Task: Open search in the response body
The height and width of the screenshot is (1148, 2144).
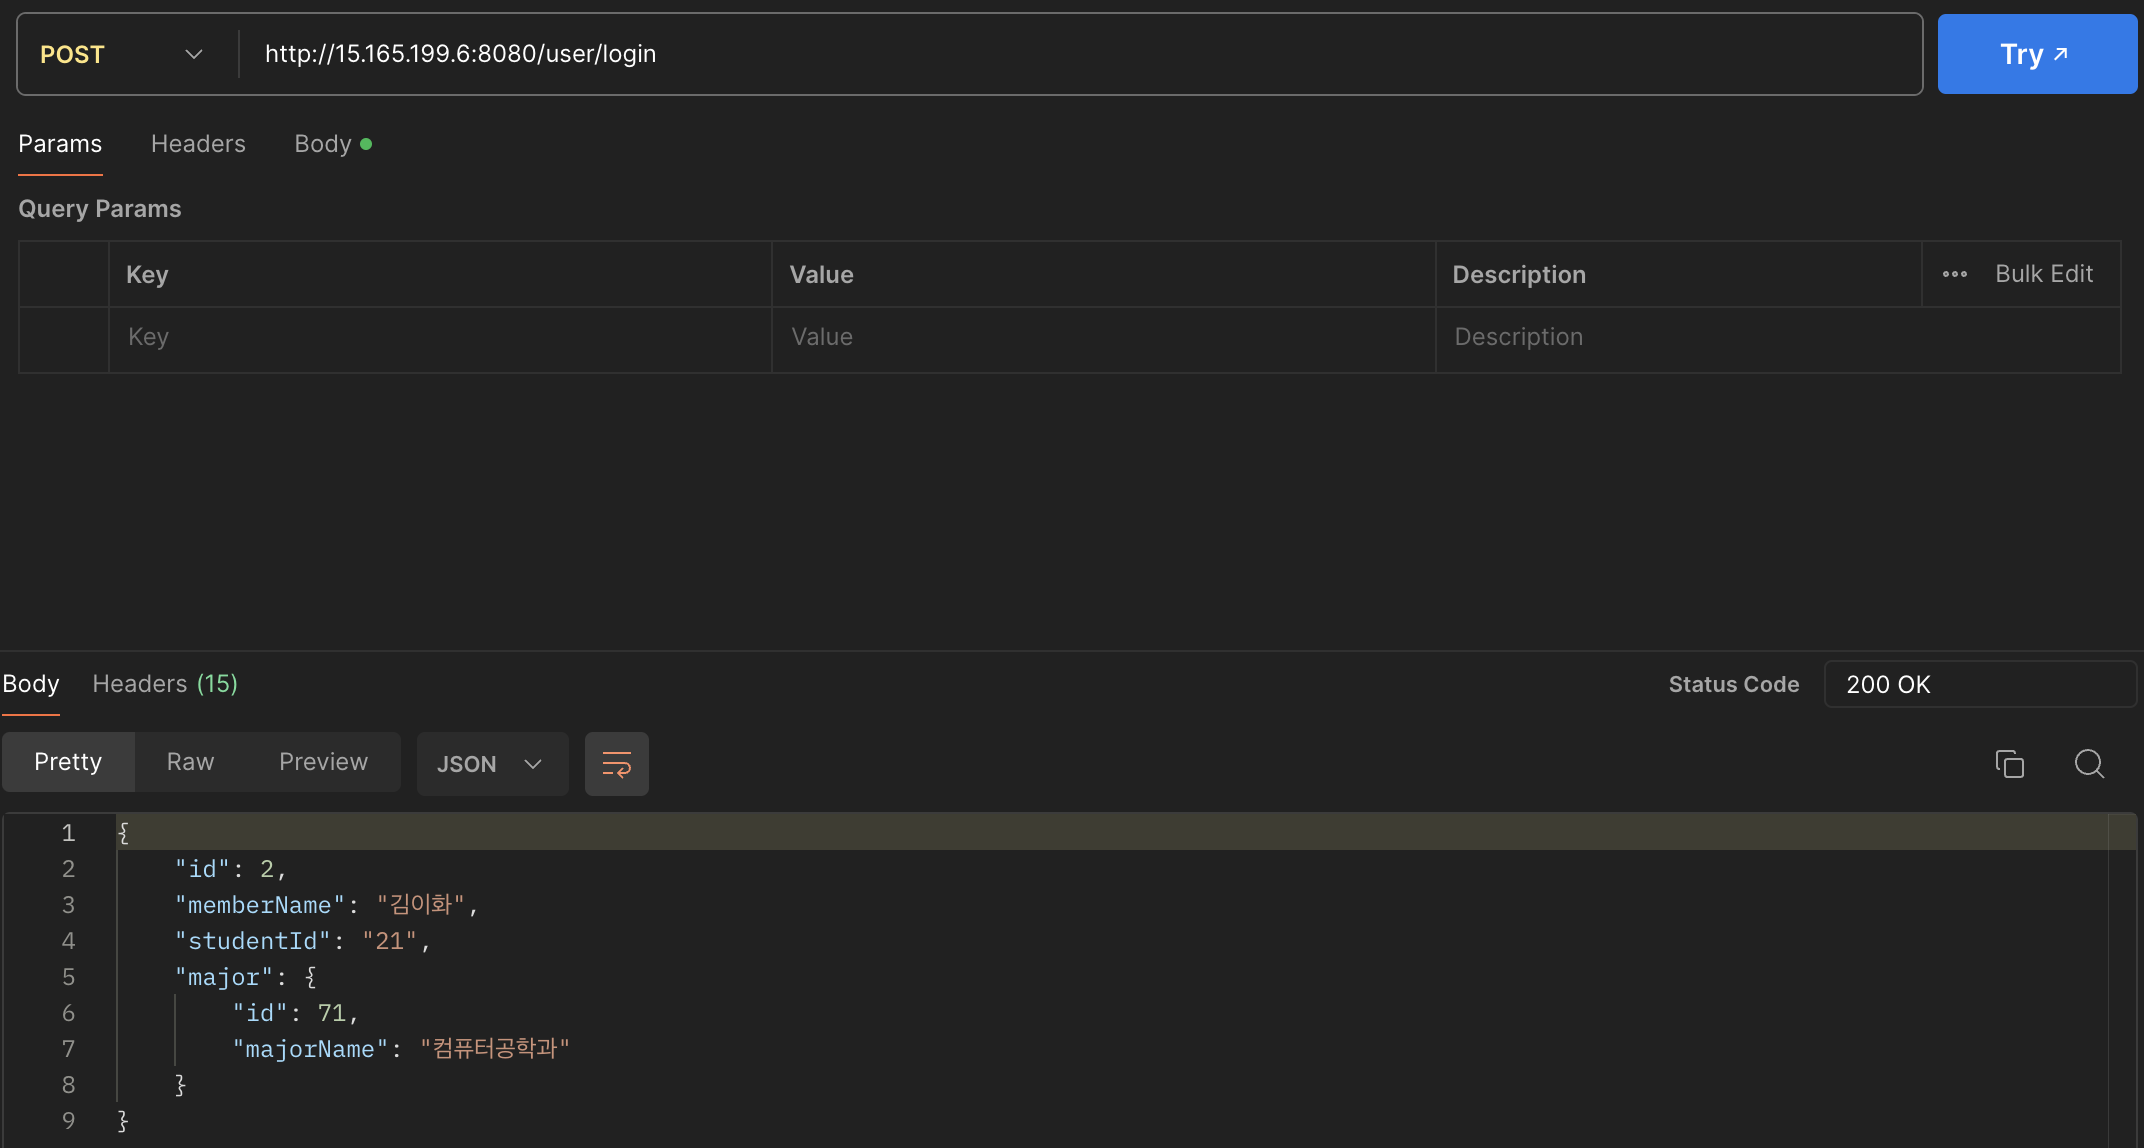Action: click(x=2089, y=764)
